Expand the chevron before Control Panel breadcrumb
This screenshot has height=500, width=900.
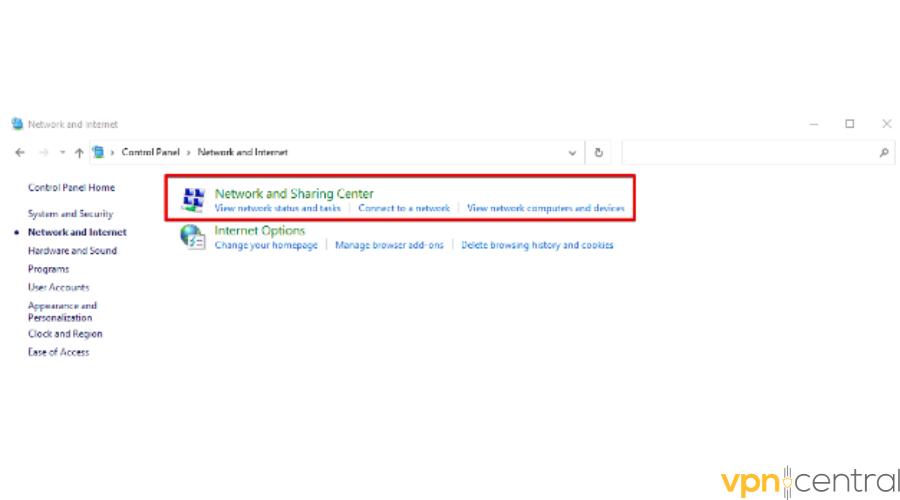(x=112, y=153)
